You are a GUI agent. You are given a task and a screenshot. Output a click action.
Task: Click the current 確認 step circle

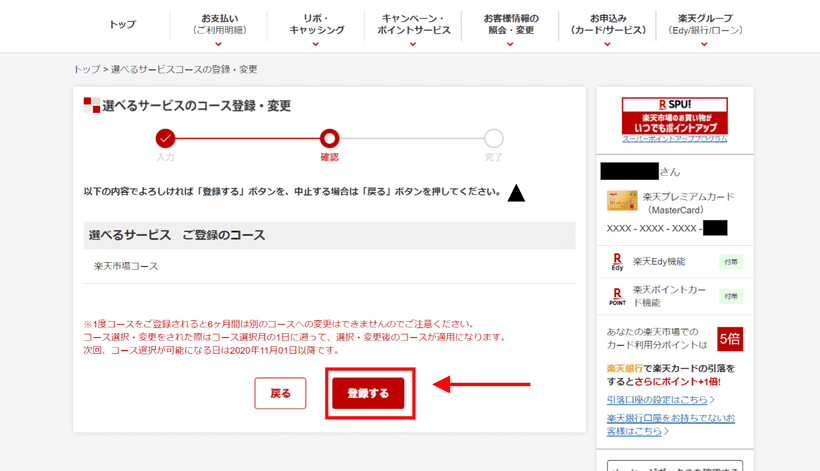coord(329,139)
